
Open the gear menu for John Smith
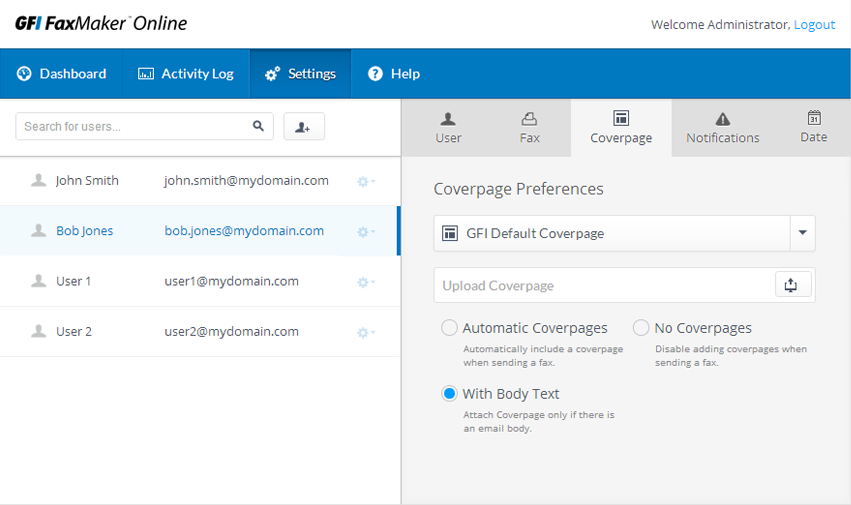[366, 181]
